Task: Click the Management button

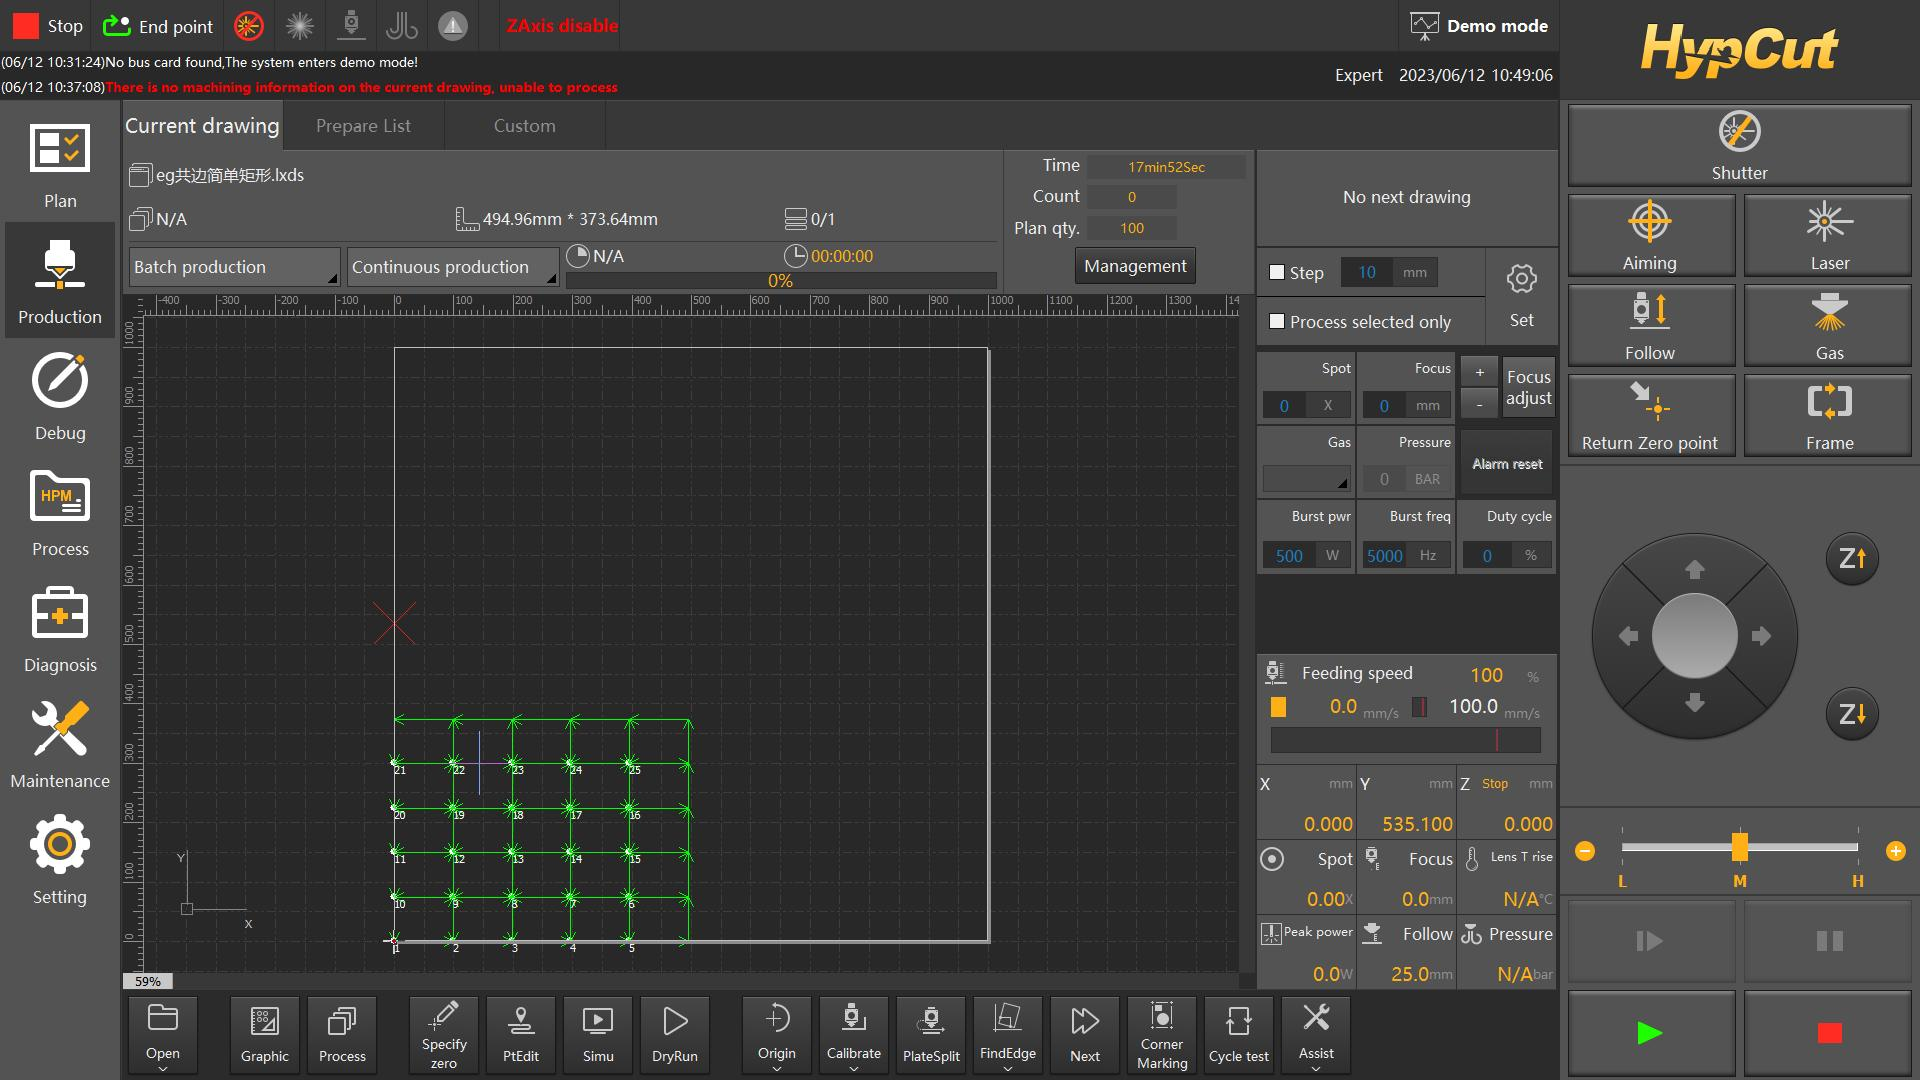Action: pos(1135,266)
